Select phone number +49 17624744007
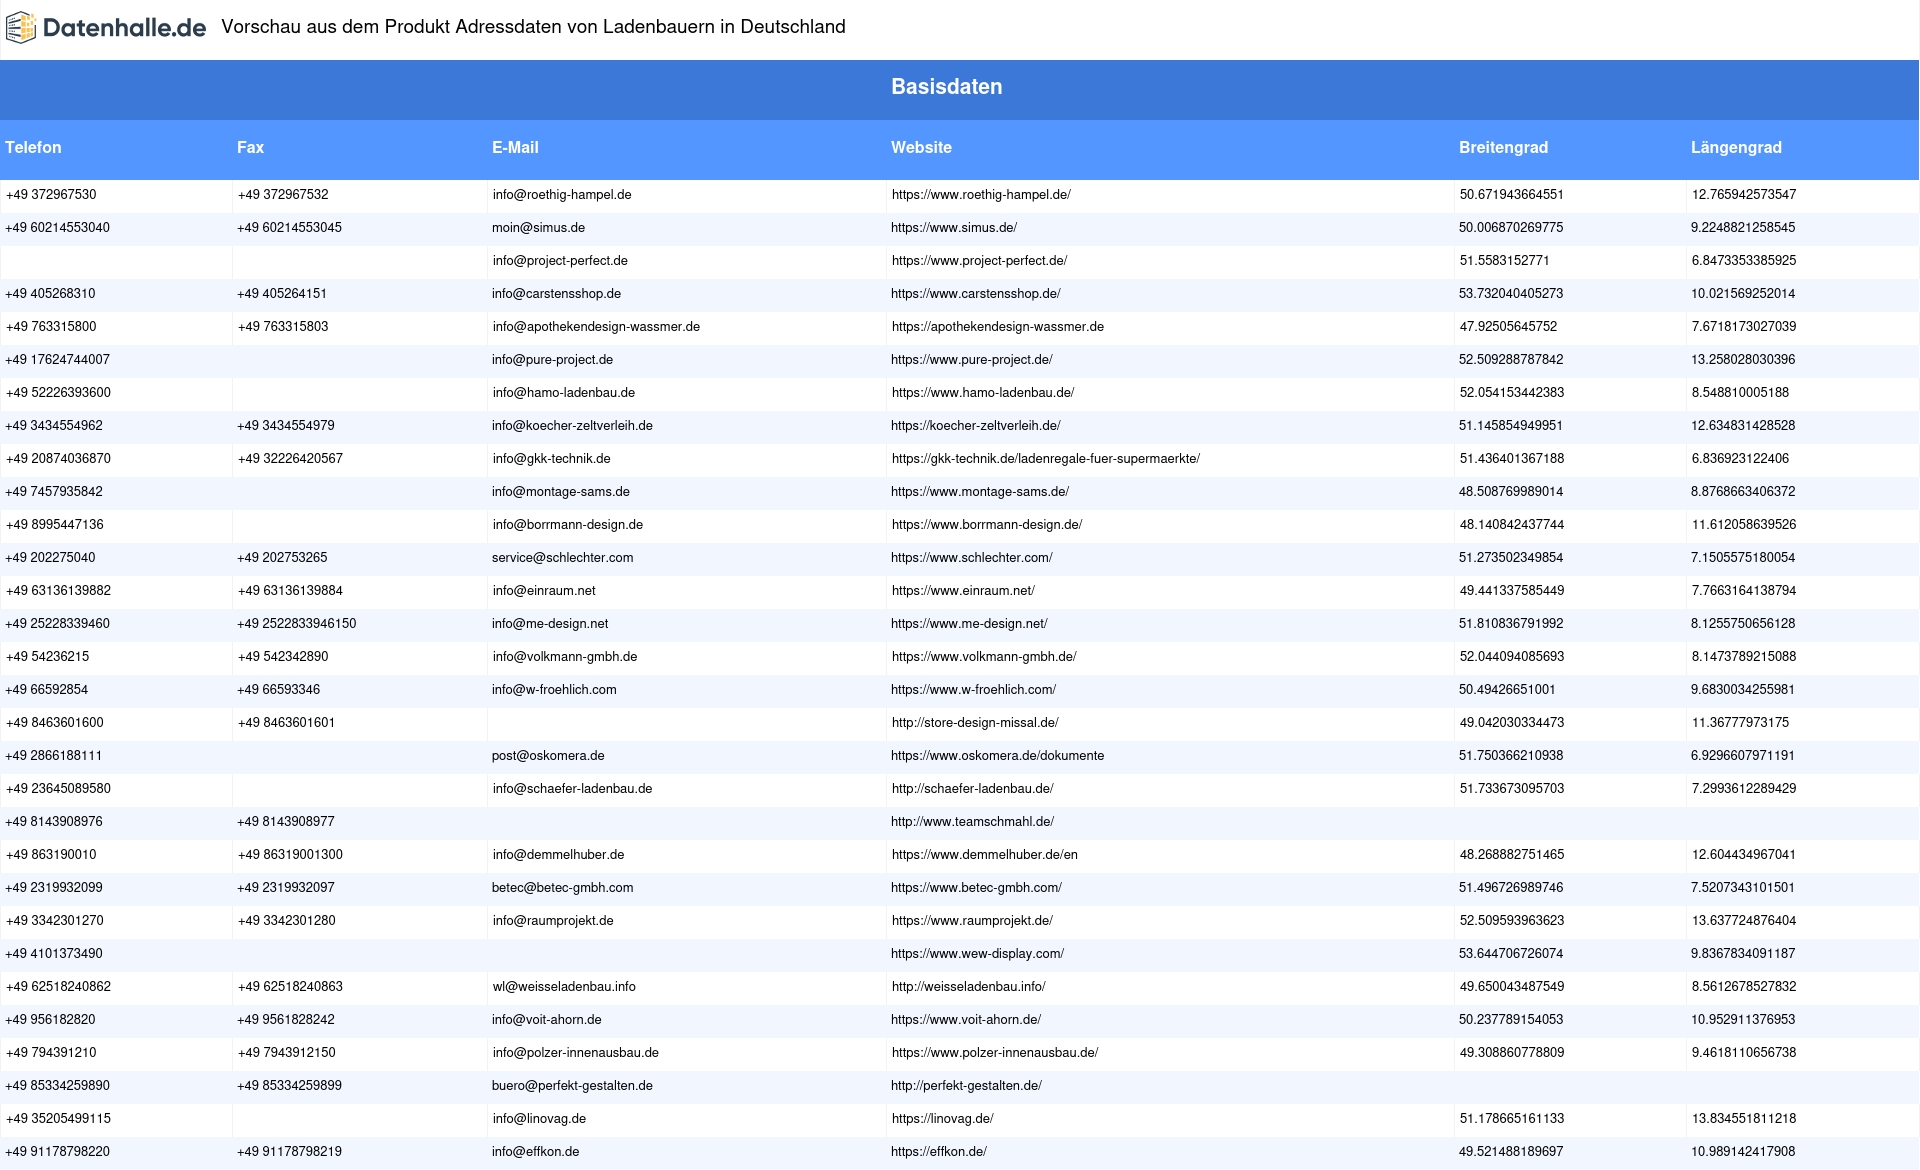1920x1170 pixels. tap(57, 360)
